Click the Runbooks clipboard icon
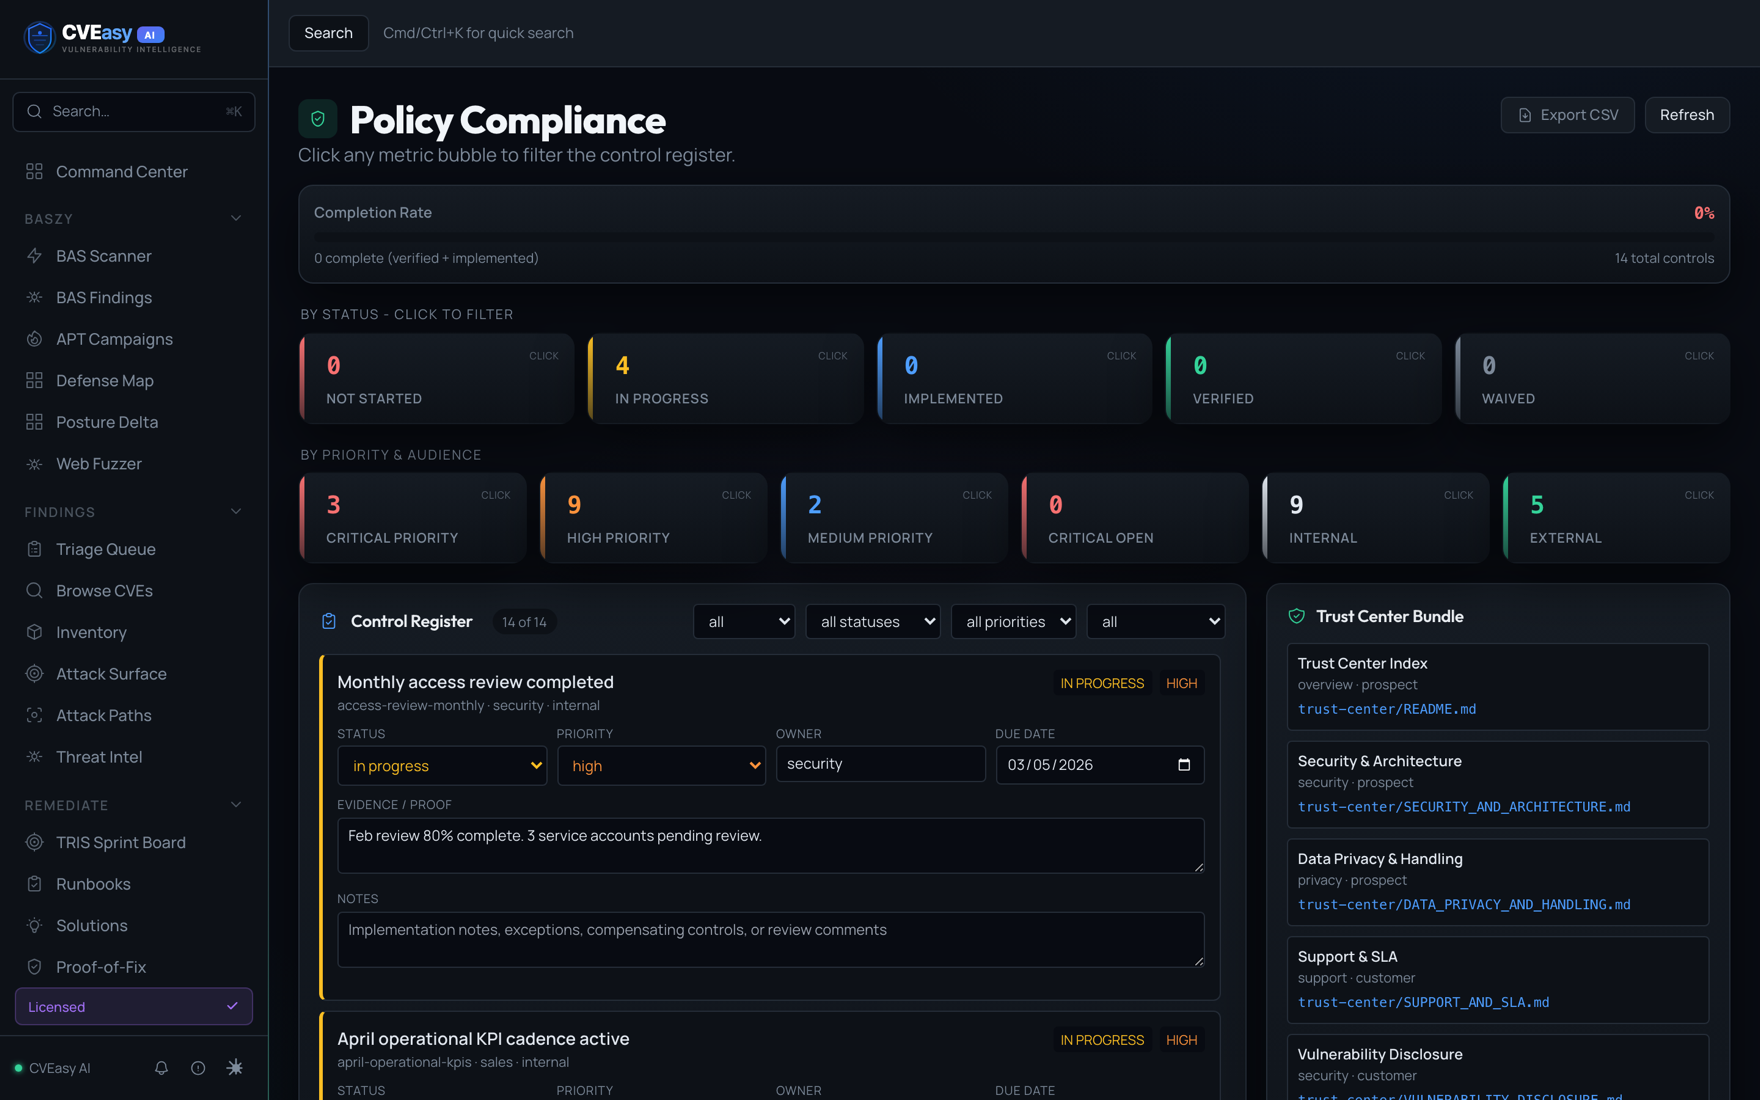1760x1100 pixels. pos(34,884)
